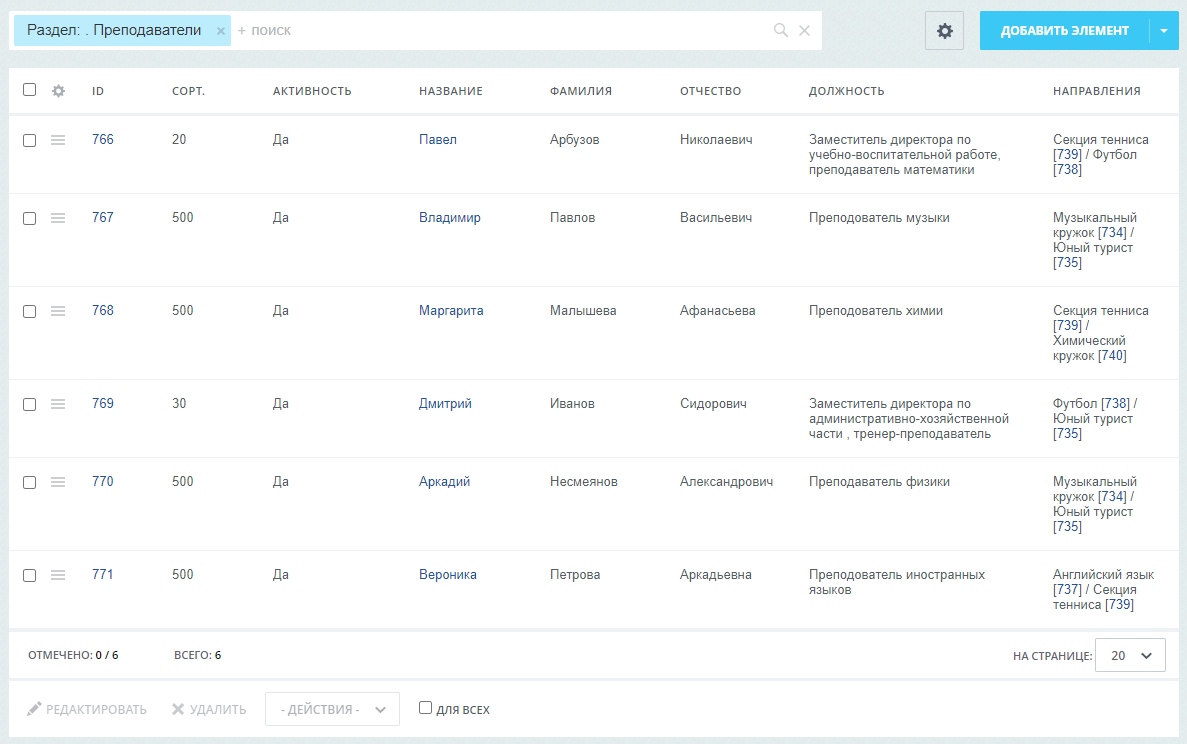Click the Сидорович patronymic cell

[x=713, y=403]
